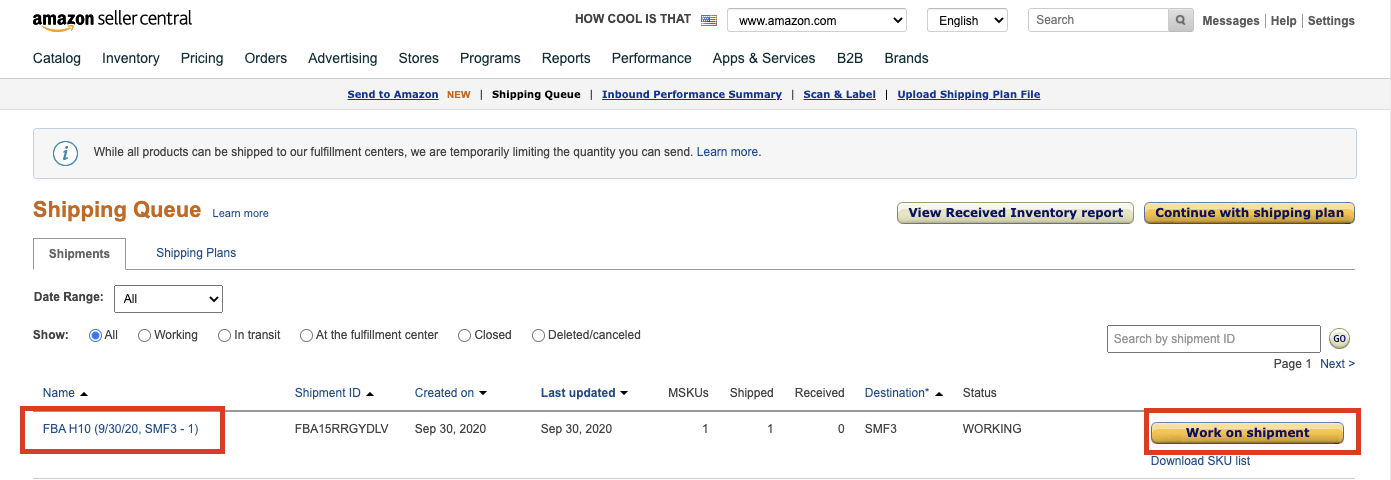Choose the Closed filter radio button
This screenshot has height=480, width=1391.
point(464,336)
